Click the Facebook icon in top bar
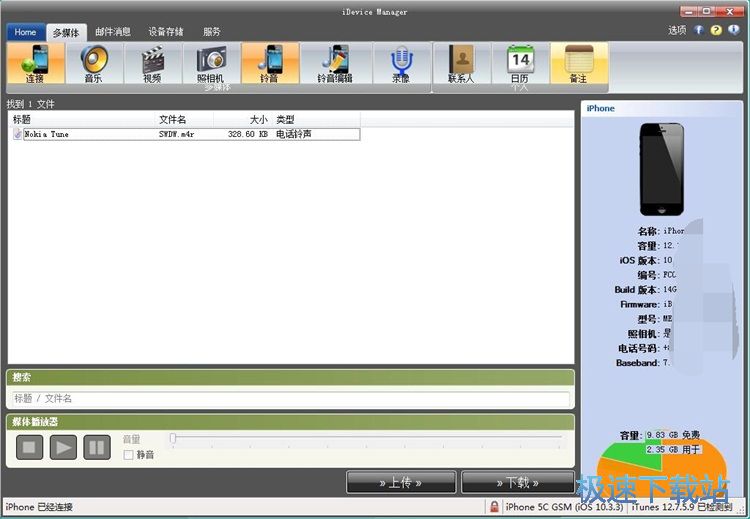The height and width of the screenshot is (519, 750). point(699,30)
